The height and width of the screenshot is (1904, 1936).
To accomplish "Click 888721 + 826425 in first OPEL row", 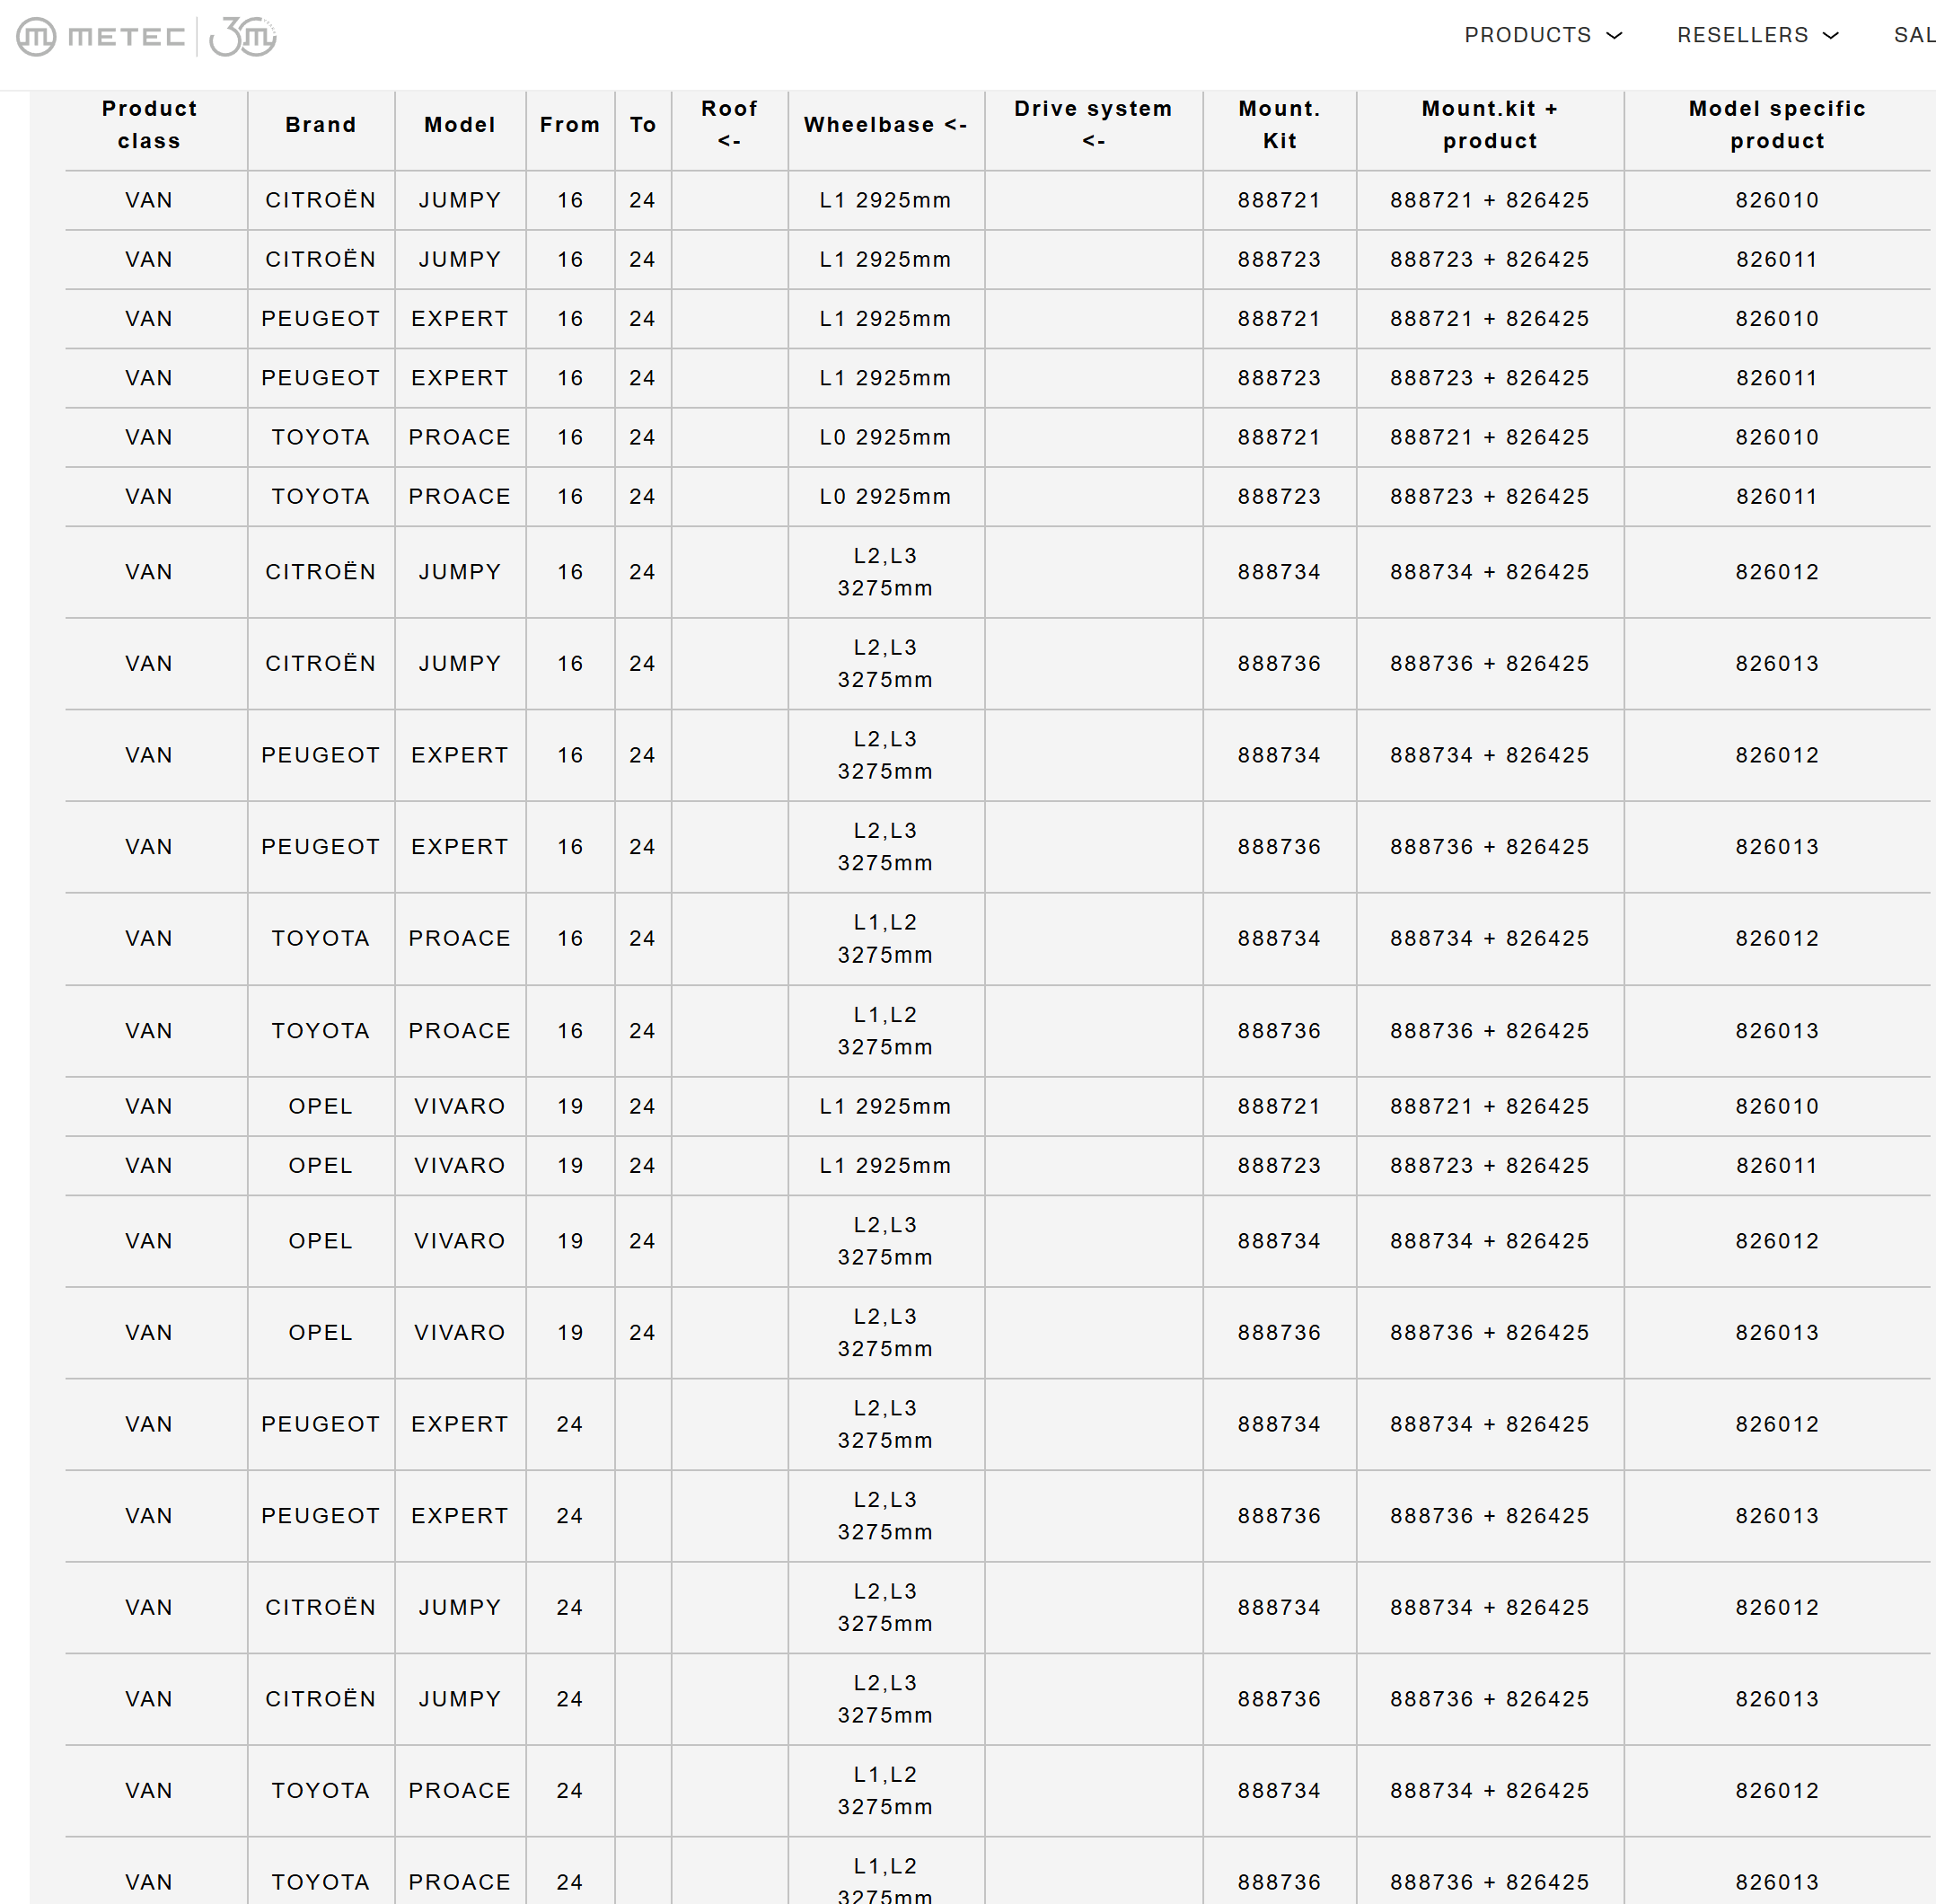I will coord(1490,1106).
